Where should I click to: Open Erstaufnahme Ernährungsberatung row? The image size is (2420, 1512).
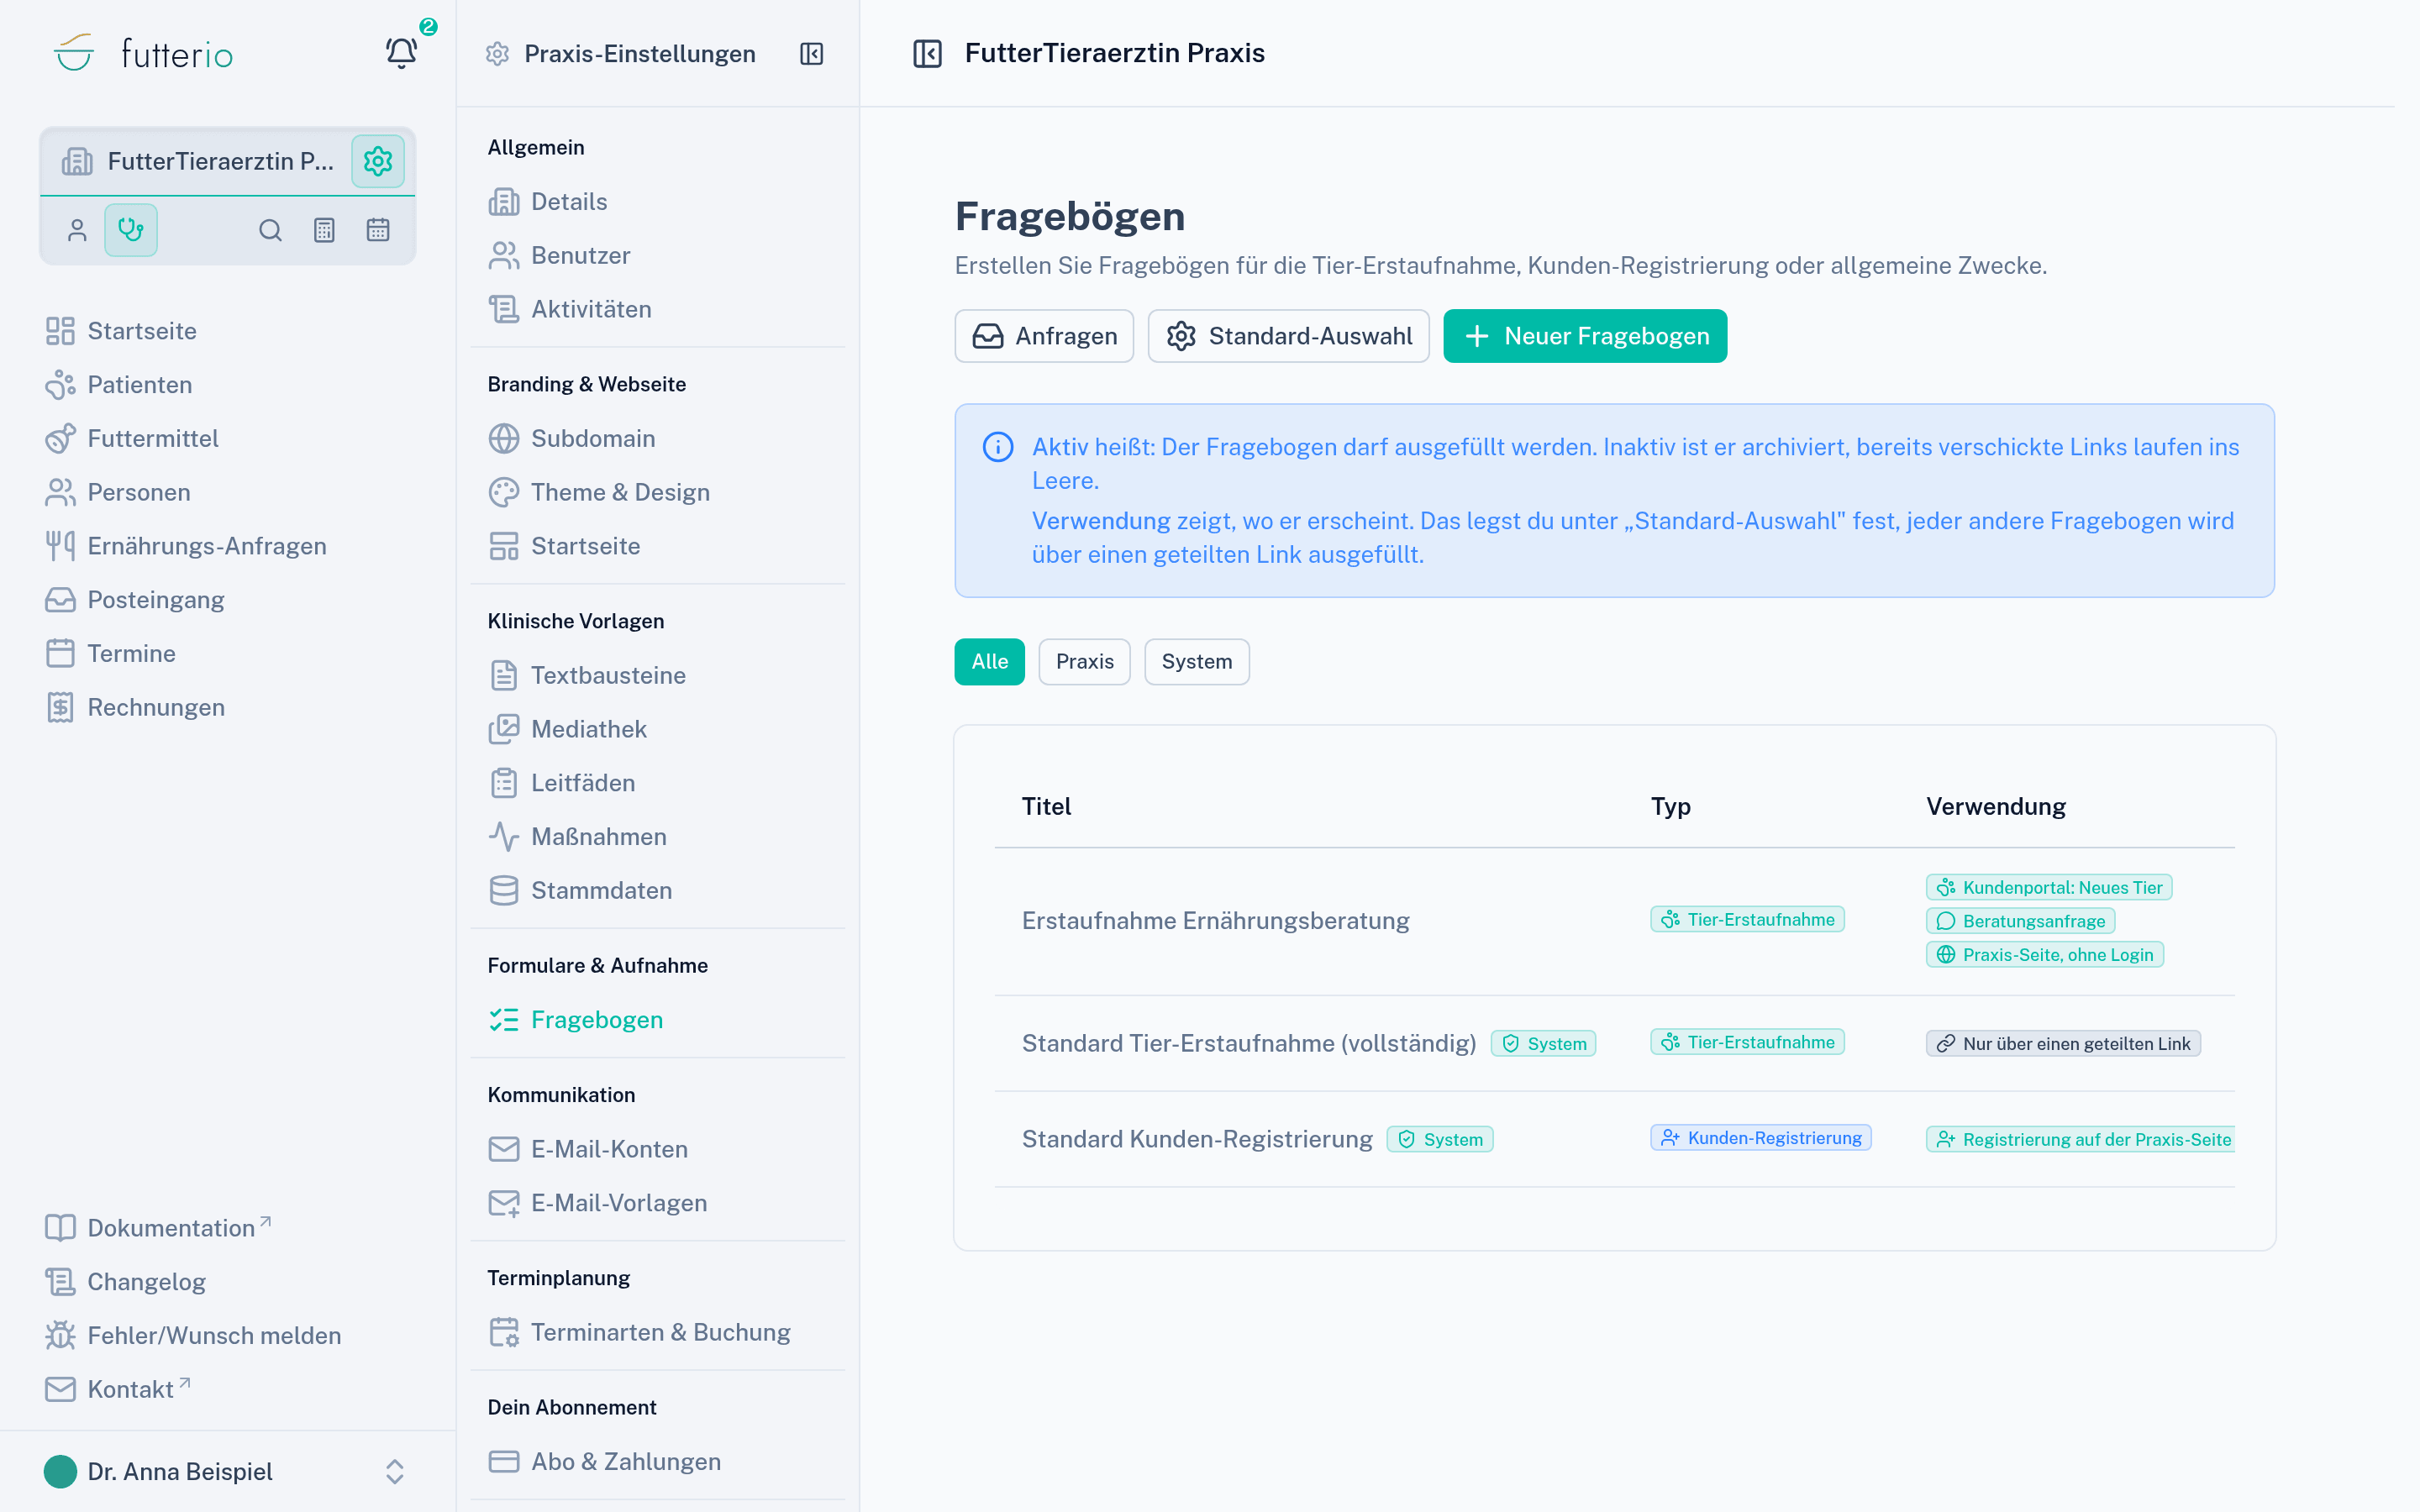pos(1614,921)
